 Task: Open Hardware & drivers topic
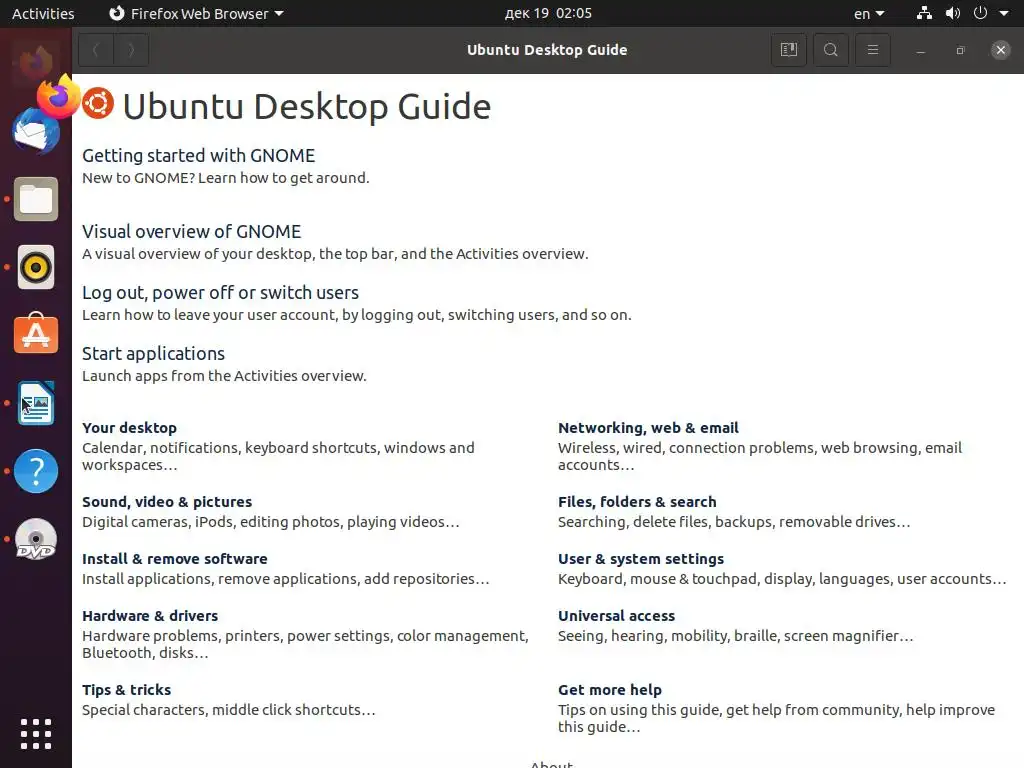[150, 615]
